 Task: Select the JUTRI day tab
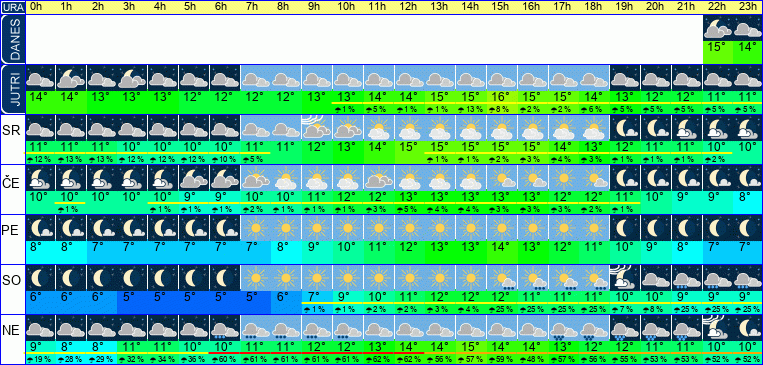[x=13, y=90]
